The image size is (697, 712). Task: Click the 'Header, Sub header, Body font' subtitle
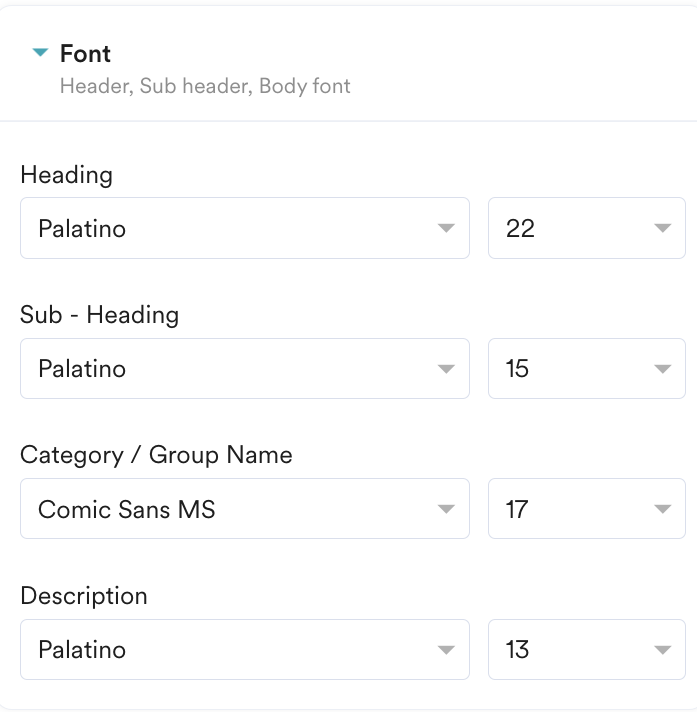click(x=205, y=86)
